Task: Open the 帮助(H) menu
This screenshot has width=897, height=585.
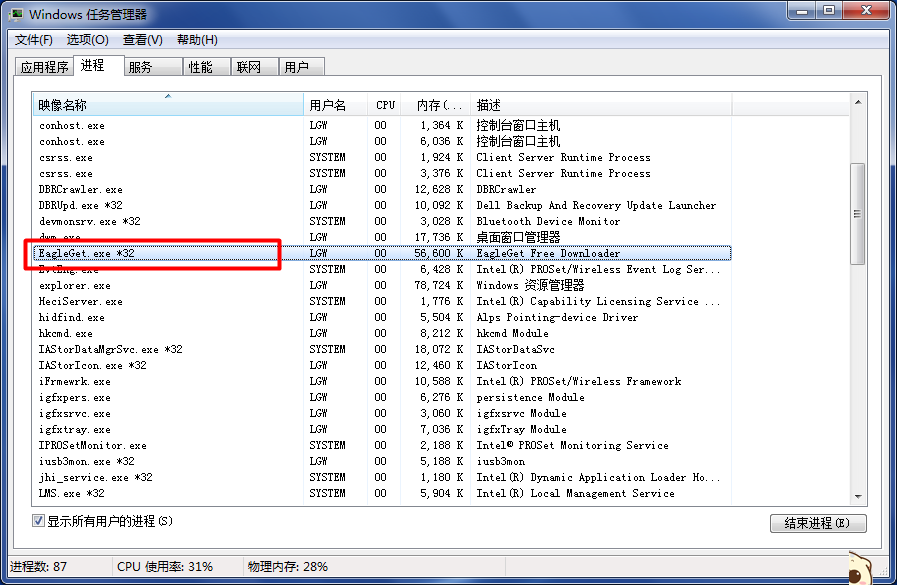Action: click(197, 40)
